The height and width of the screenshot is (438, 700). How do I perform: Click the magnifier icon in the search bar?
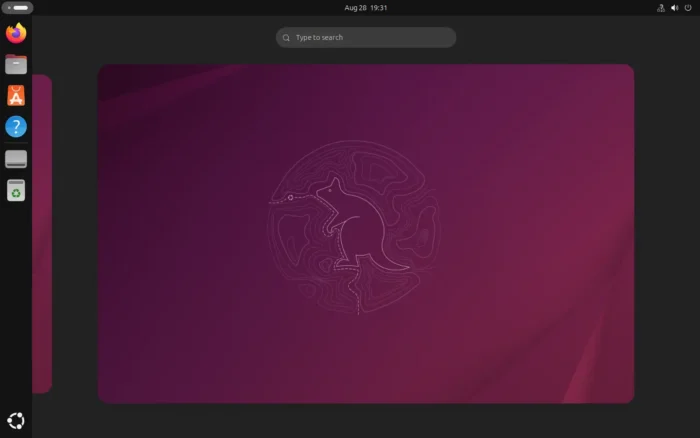pos(287,38)
